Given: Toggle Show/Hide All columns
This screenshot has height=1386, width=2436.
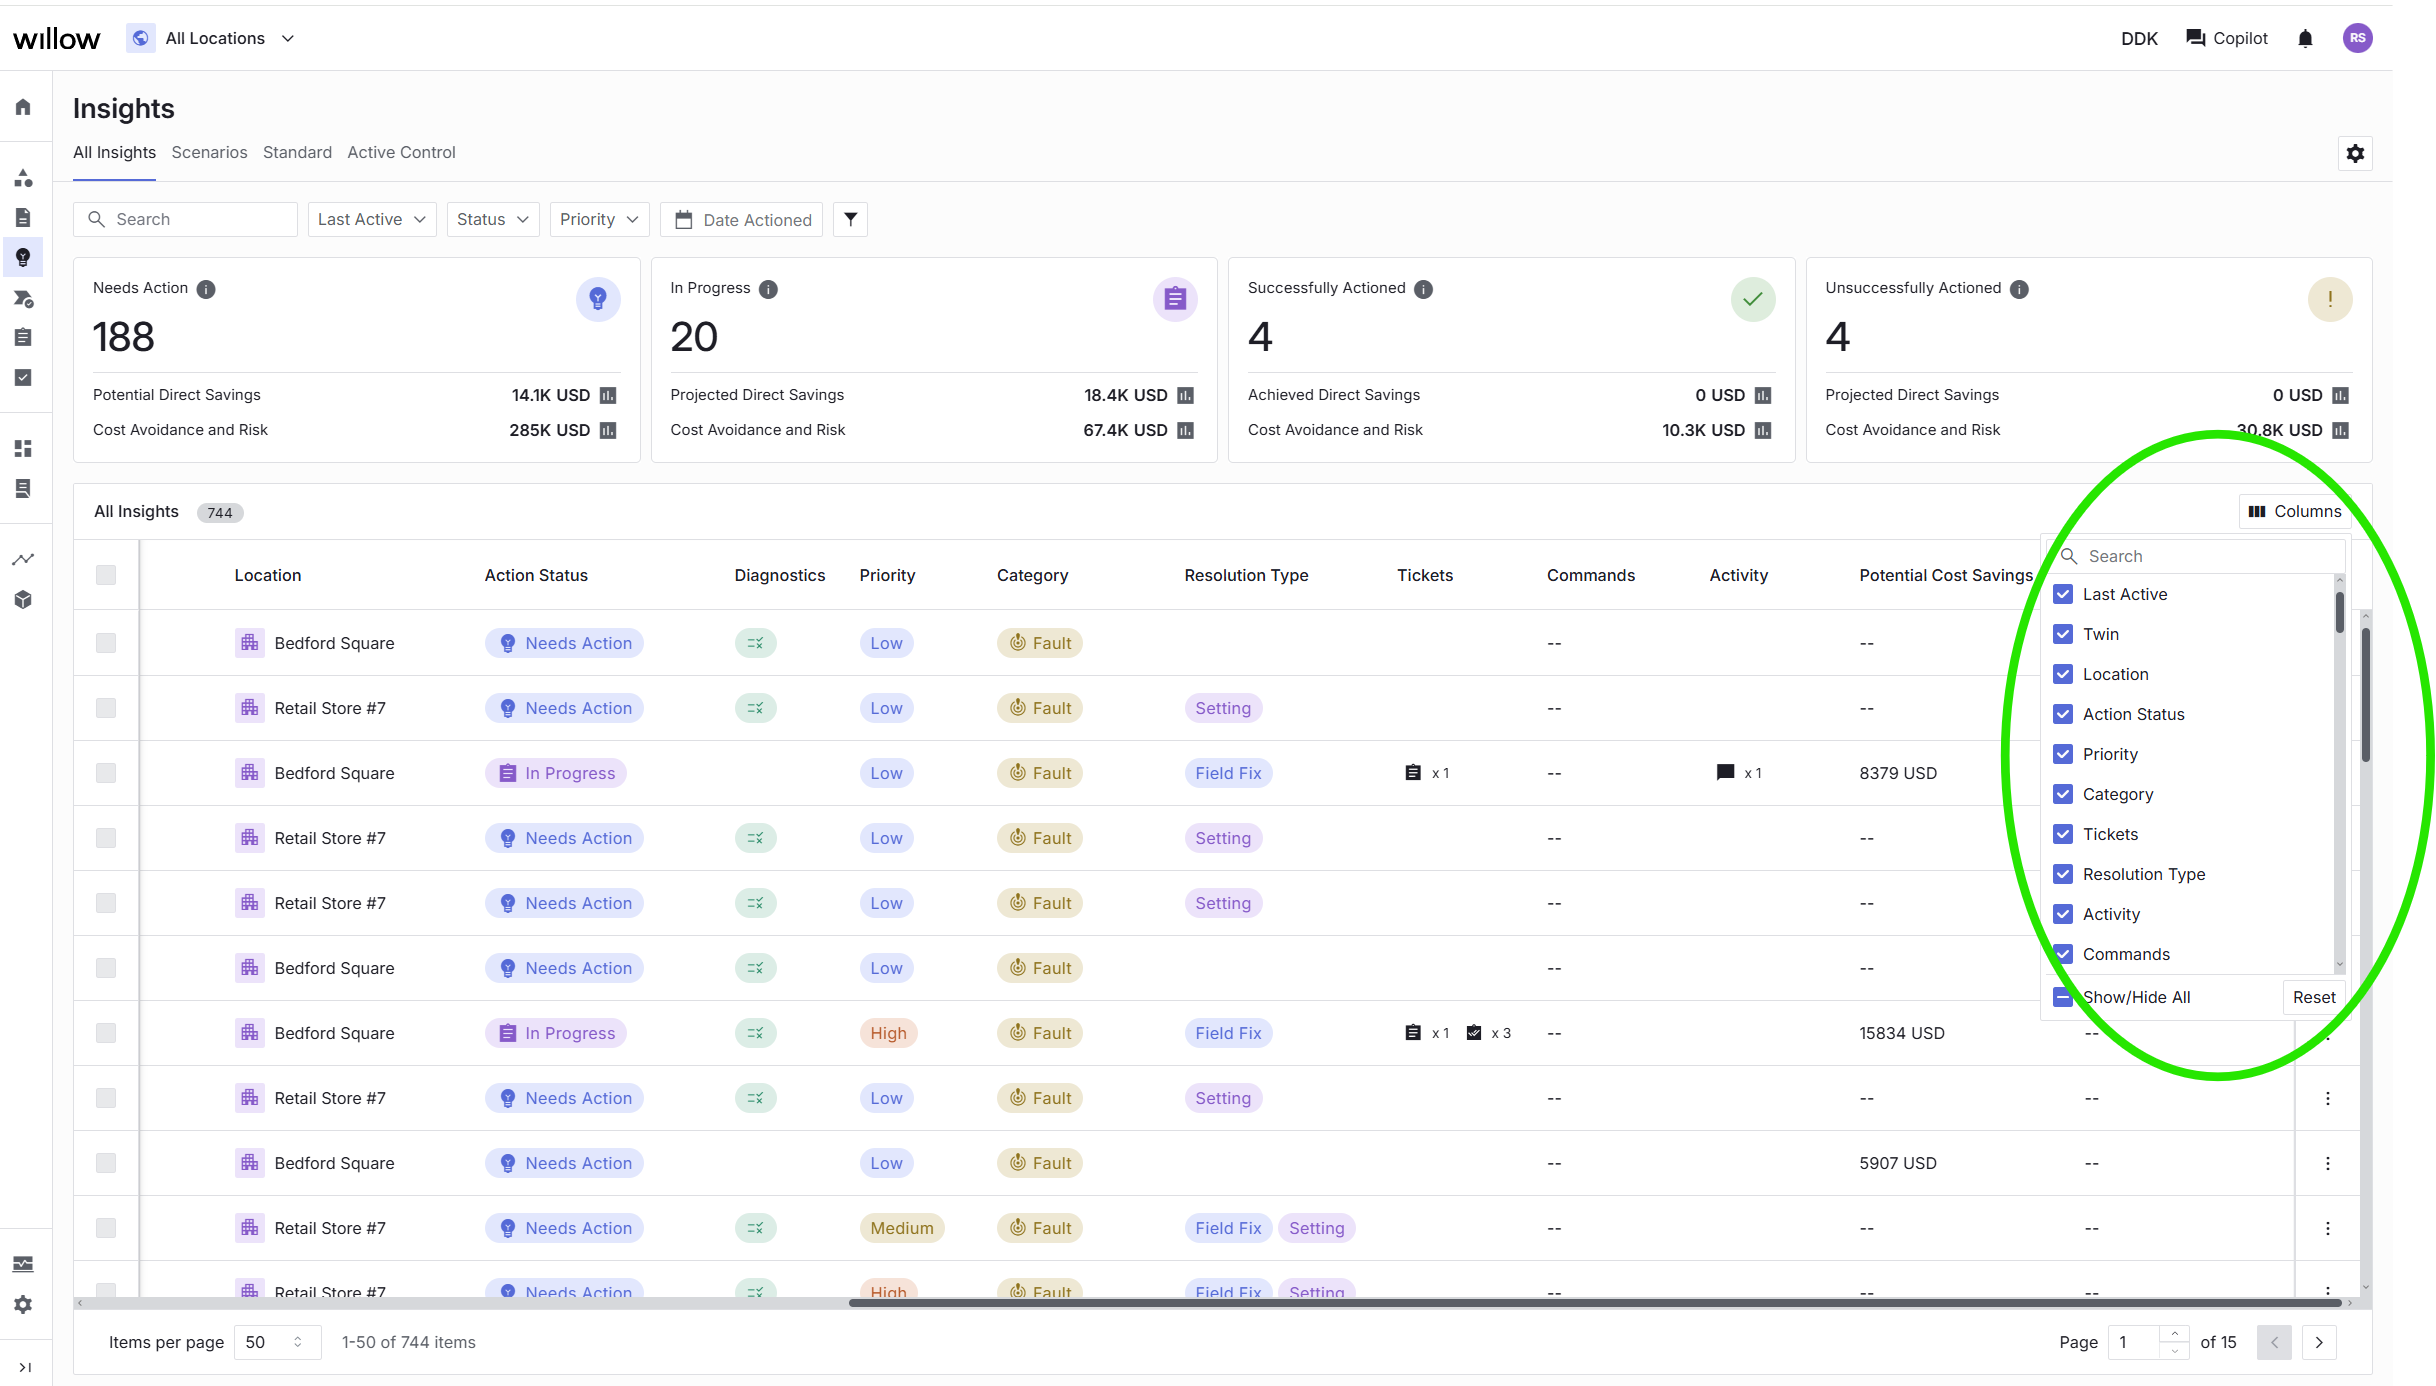Looking at the screenshot, I should [2063, 997].
